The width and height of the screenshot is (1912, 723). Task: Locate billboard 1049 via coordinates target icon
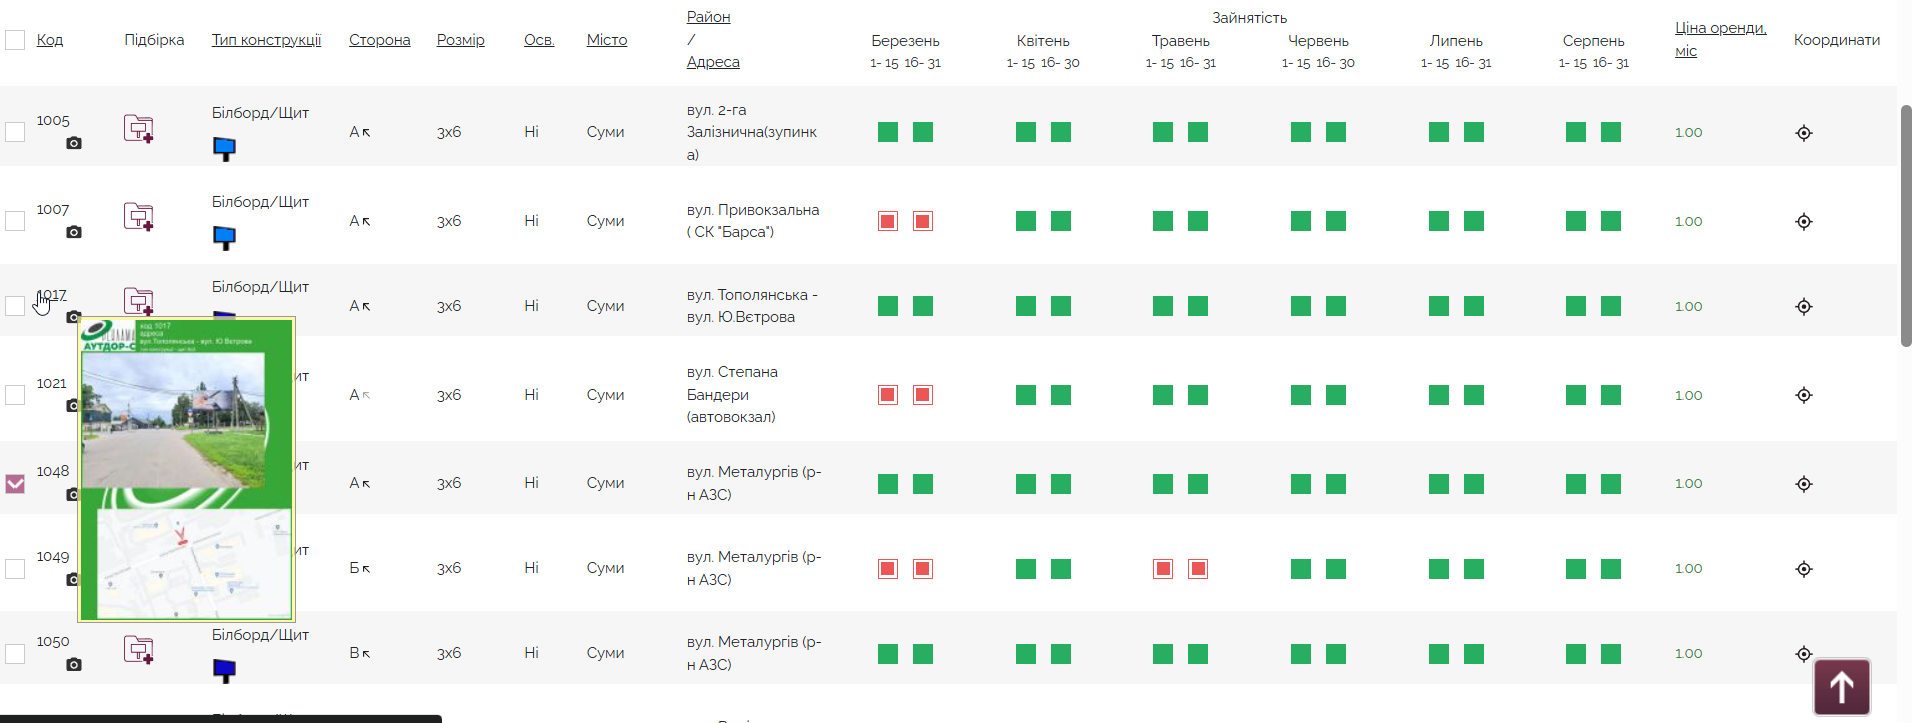[x=1804, y=569]
